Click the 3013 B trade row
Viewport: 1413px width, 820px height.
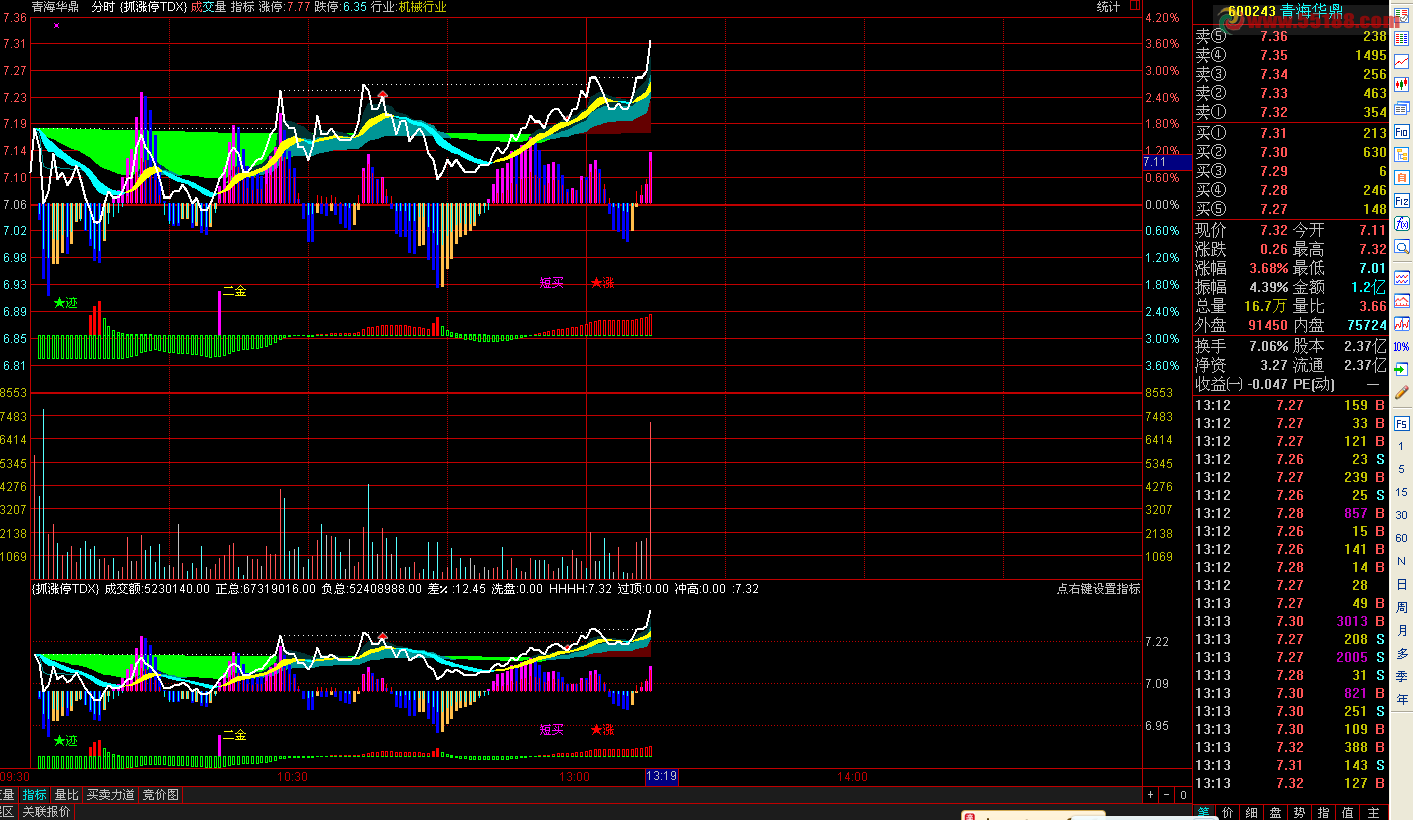(1292, 621)
